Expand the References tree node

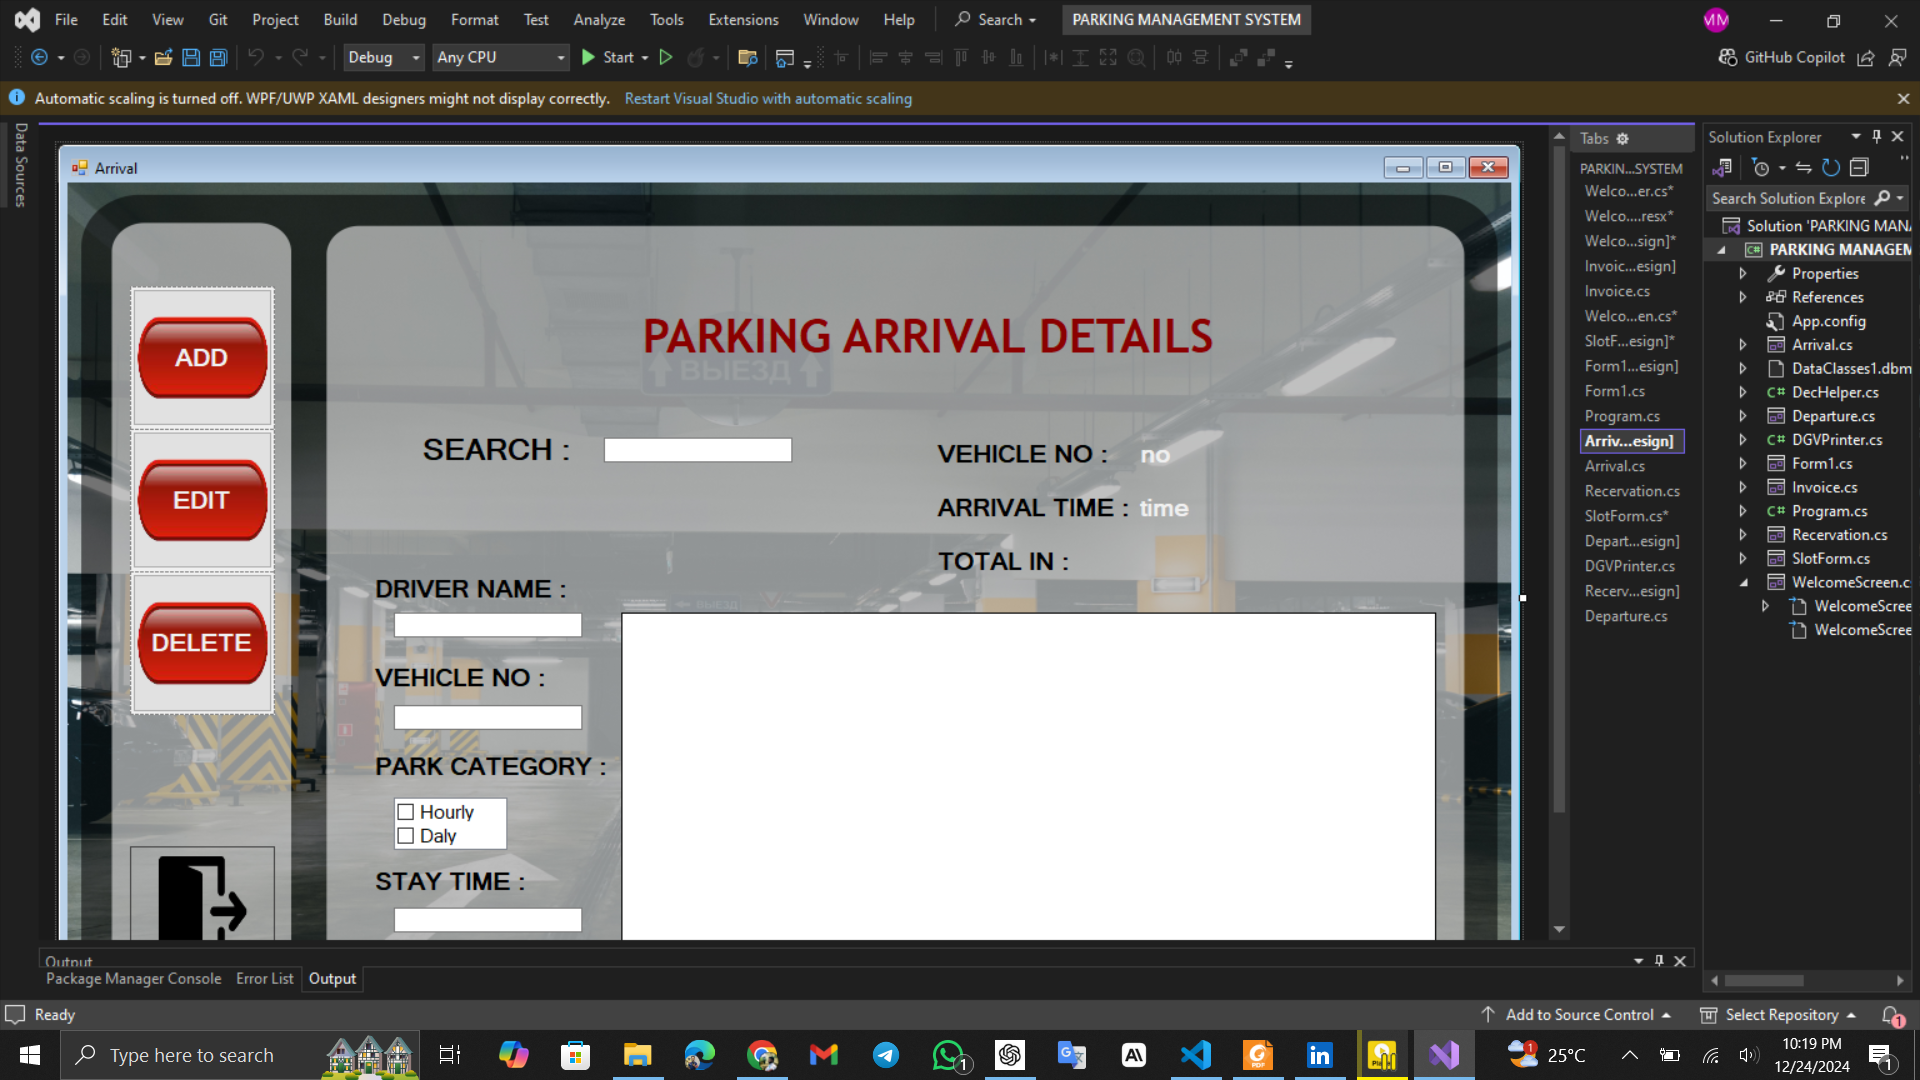pyautogui.click(x=1743, y=297)
